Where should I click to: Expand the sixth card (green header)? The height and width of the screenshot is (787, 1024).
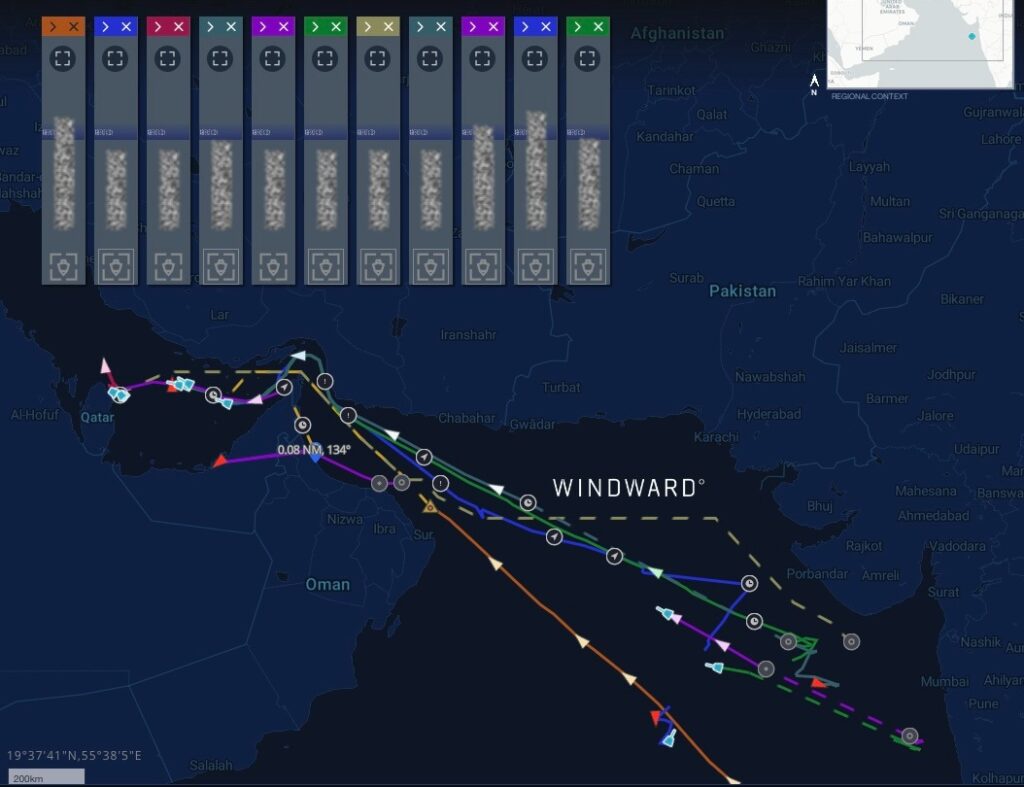click(315, 27)
